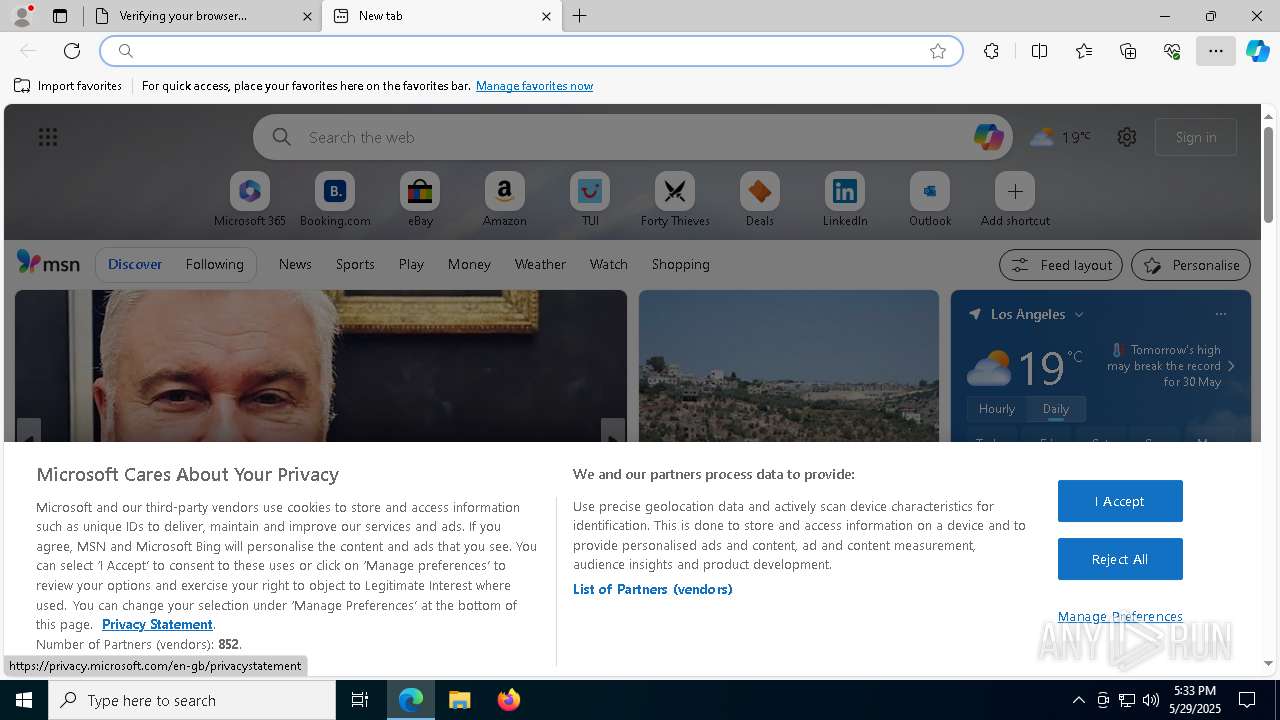Open Booking.com shortcut

(x=335, y=199)
